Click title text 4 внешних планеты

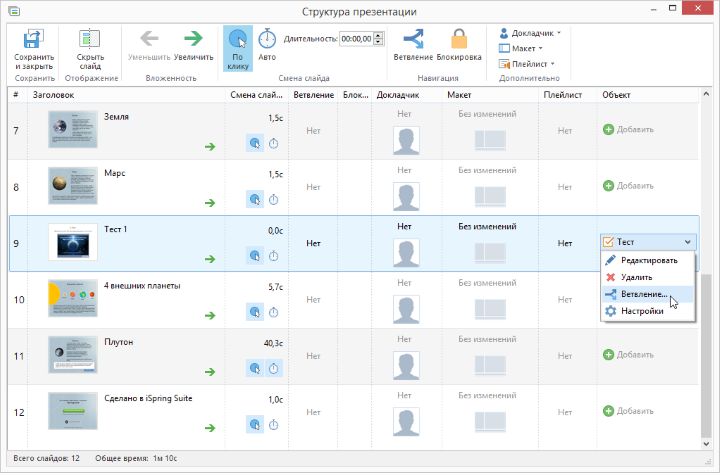tap(142, 286)
